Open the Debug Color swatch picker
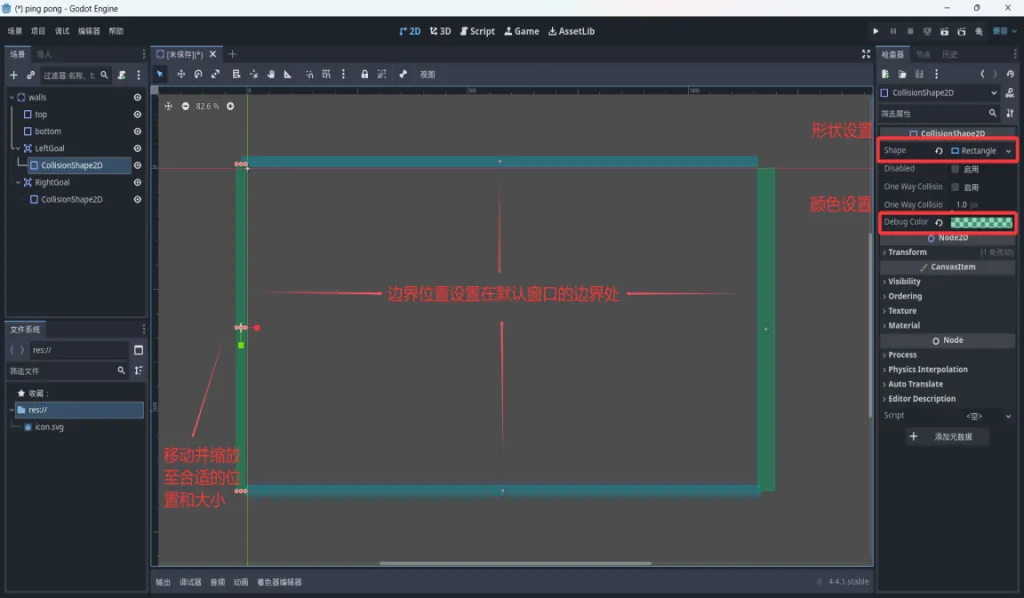Screen dimensions: 1024x598 pyautogui.click(x=981, y=223)
